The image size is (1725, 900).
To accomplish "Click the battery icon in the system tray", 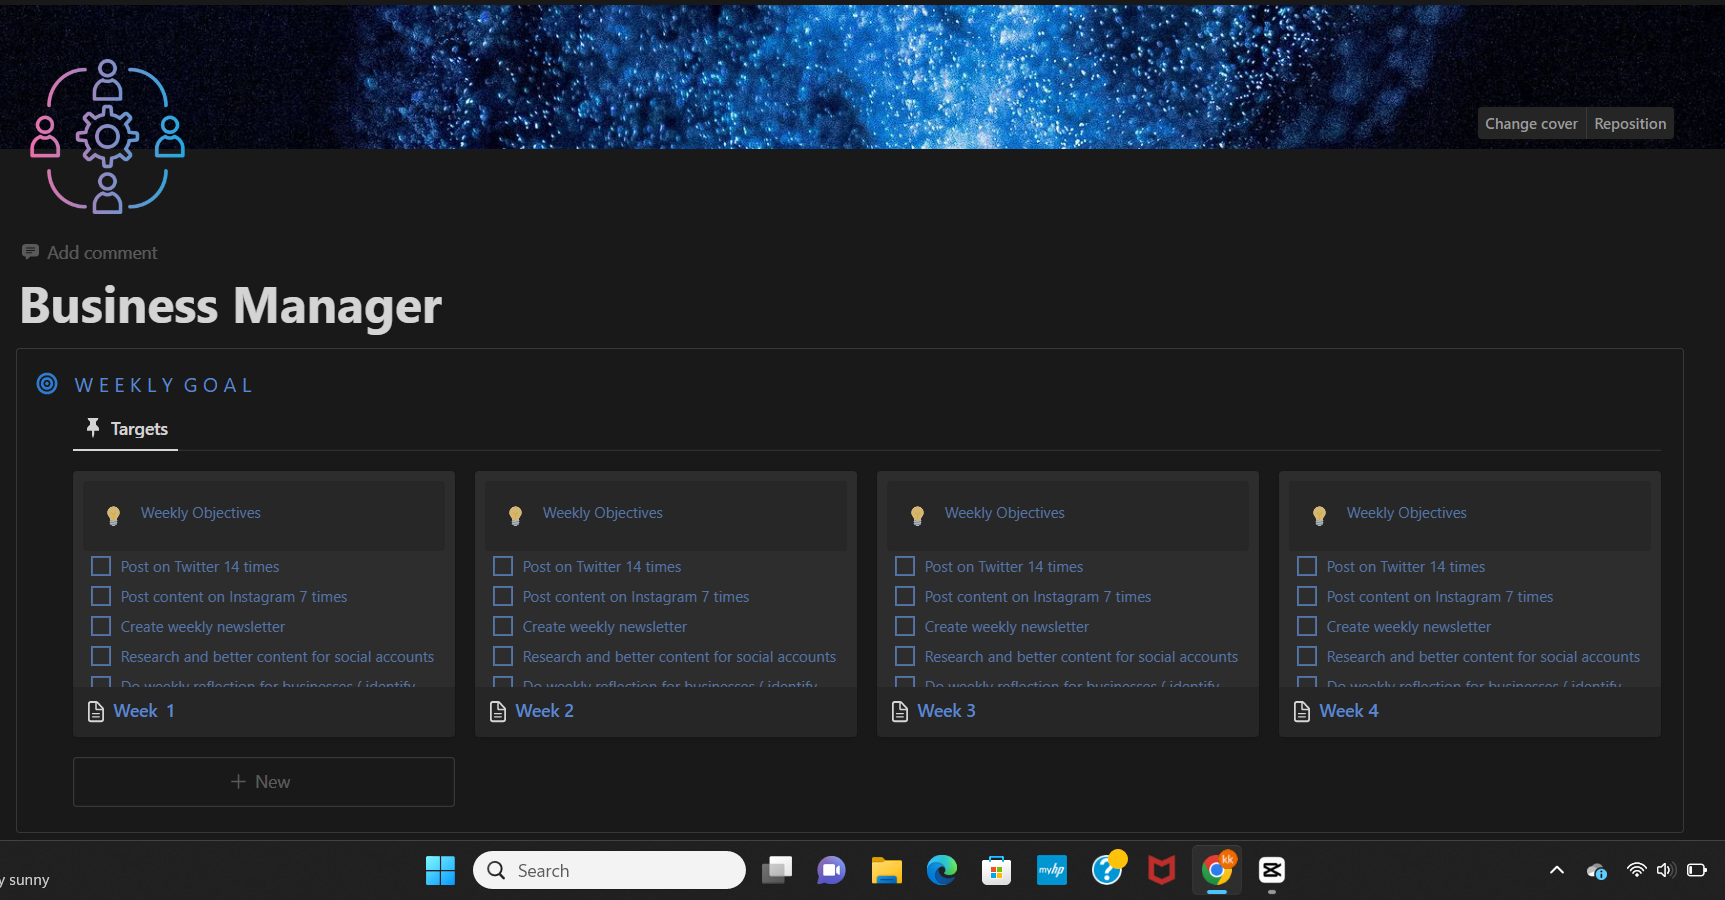I will (1697, 870).
